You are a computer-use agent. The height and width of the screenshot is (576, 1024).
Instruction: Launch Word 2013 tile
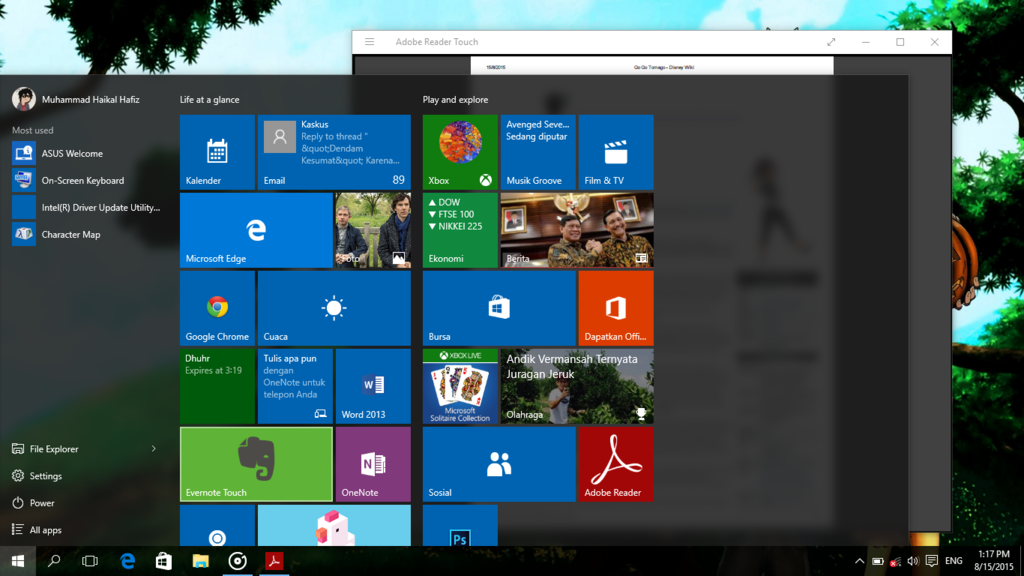pyautogui.click(x=373, y=386)
